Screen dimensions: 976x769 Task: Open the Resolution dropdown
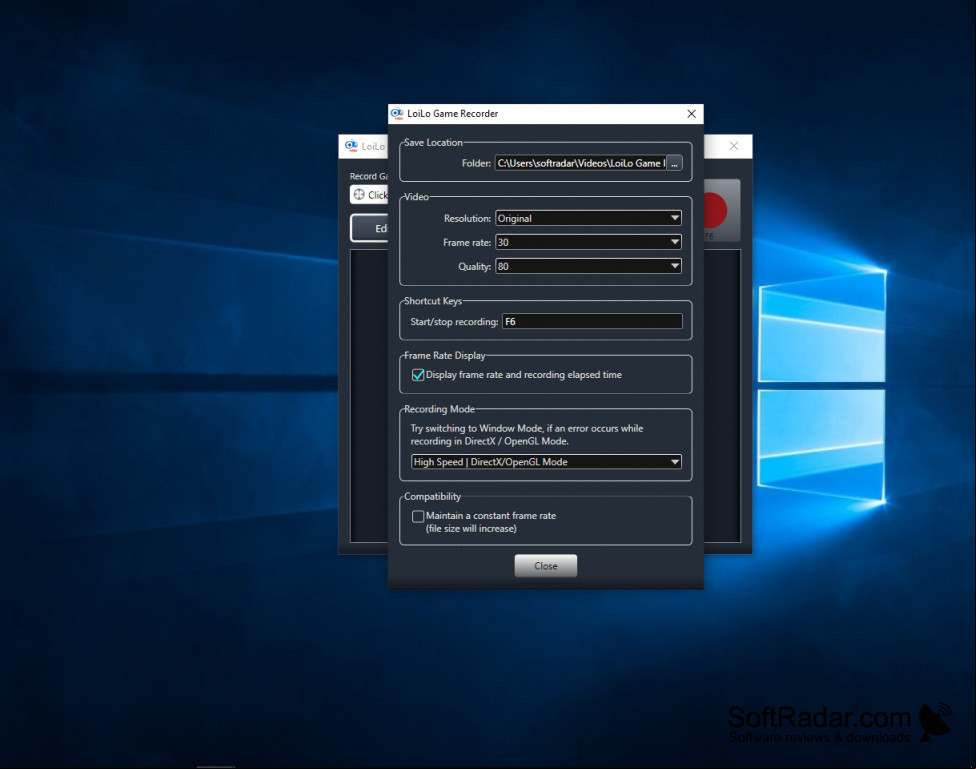coord(588,218)
